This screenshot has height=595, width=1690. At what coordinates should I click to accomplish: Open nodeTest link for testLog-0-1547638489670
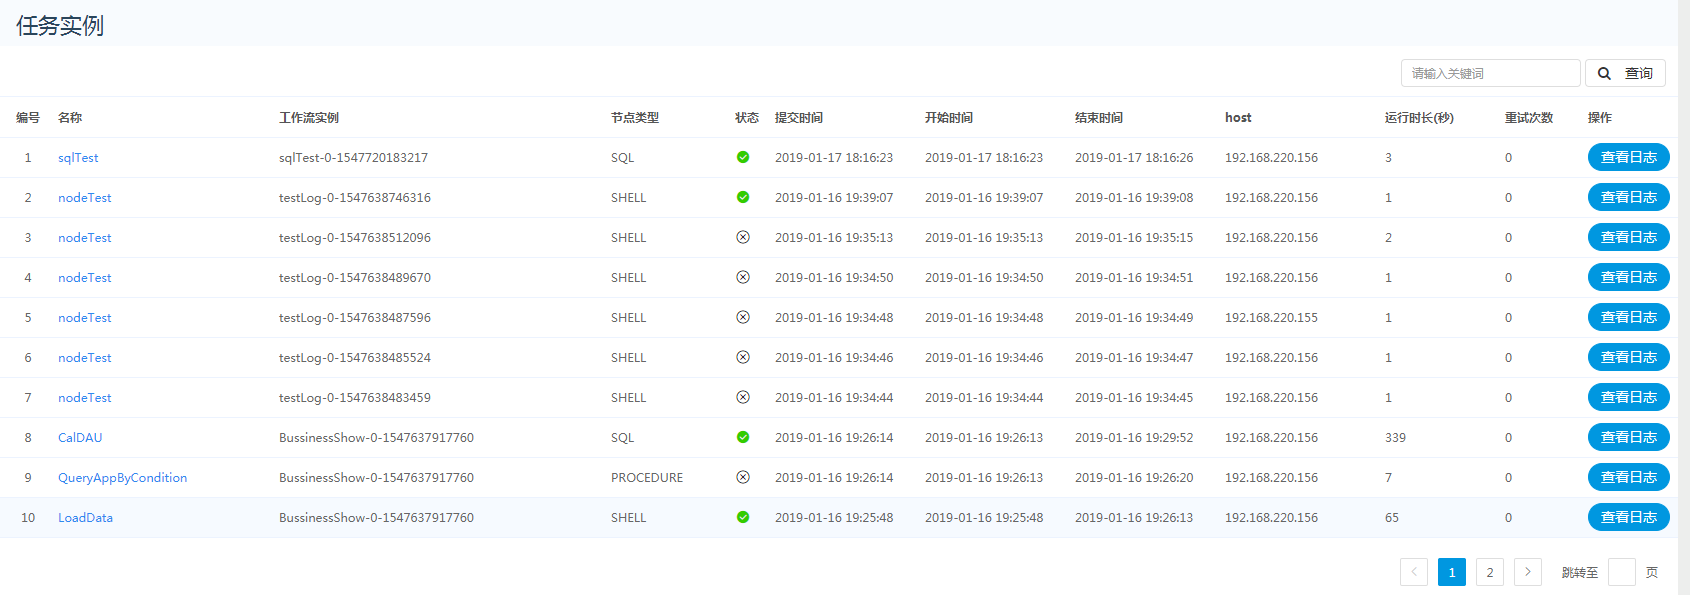tap(85, 278)
